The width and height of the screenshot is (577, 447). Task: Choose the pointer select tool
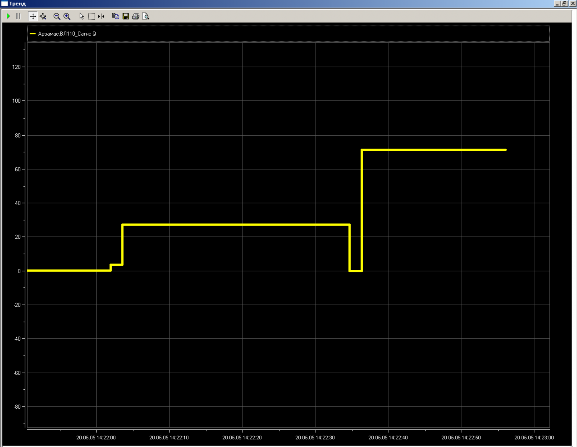point(81,16)
